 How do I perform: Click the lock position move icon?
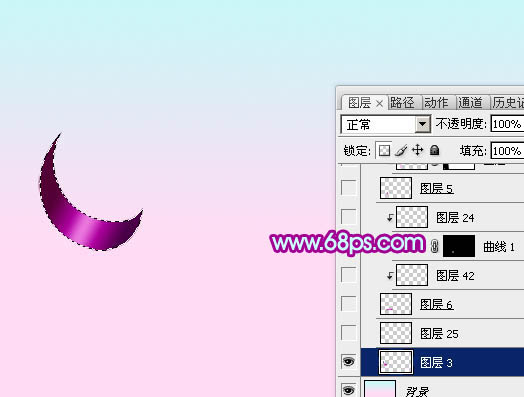[418, 150]
